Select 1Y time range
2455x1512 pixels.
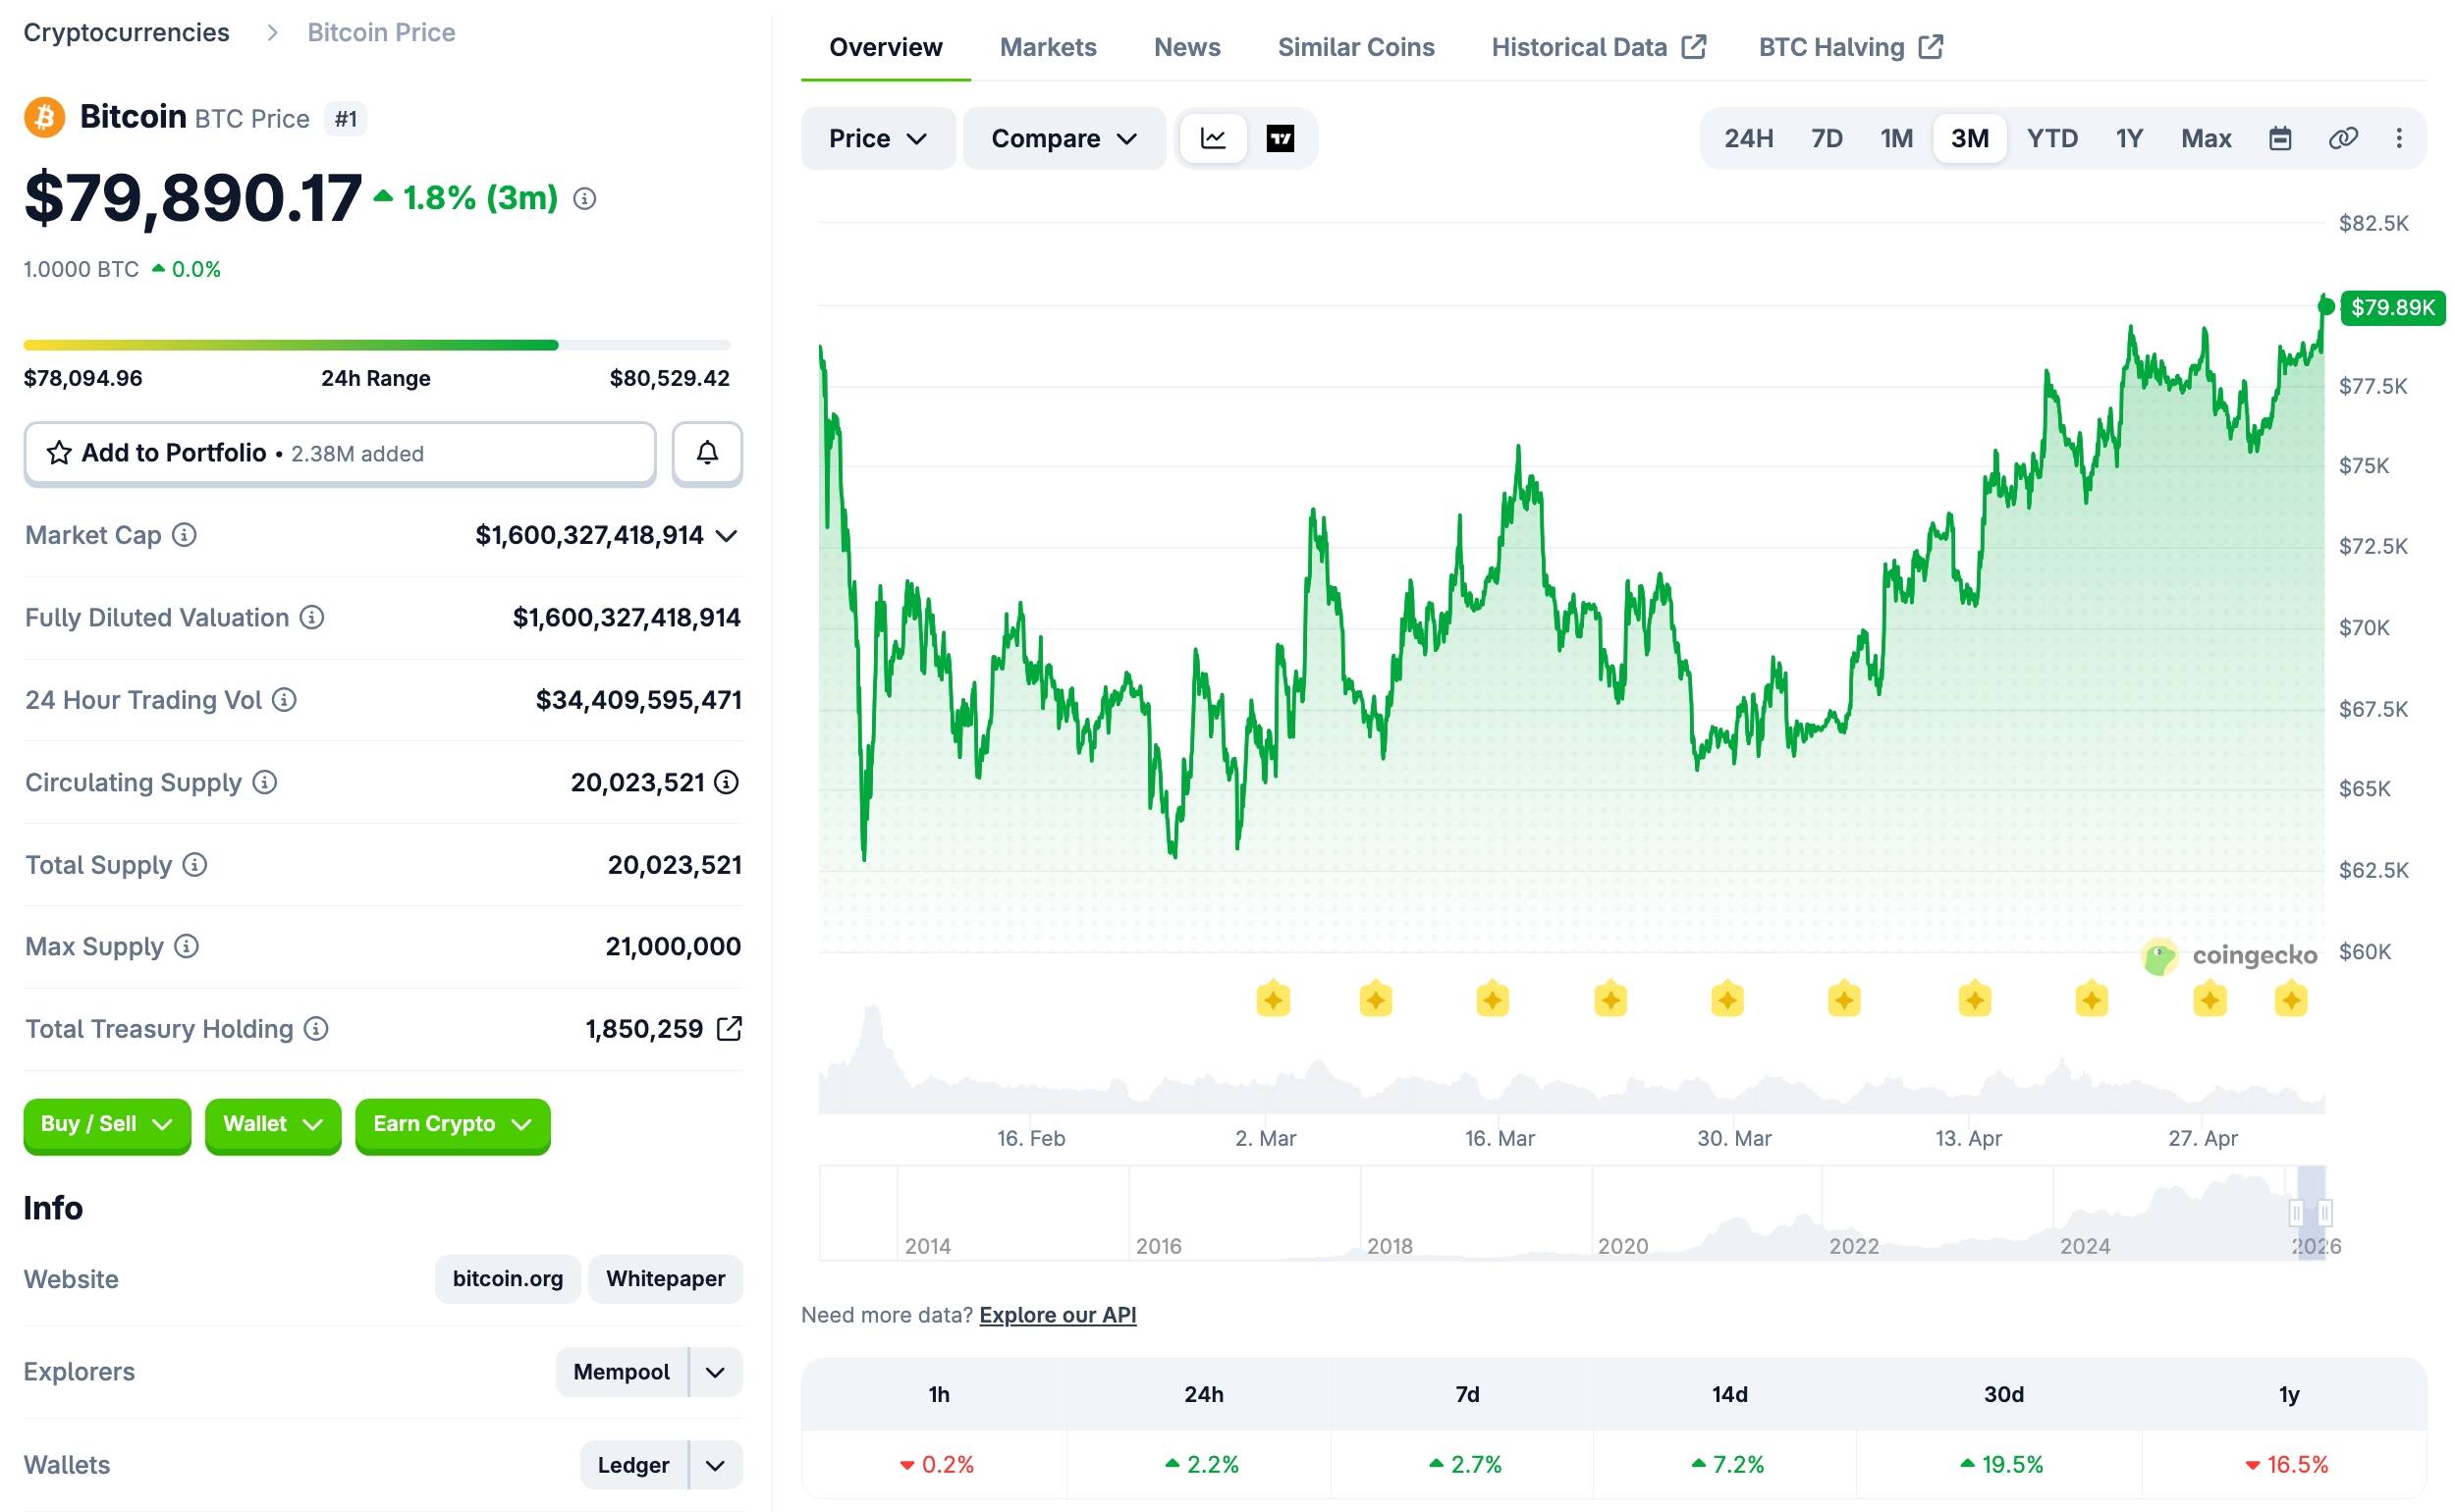2129,138
